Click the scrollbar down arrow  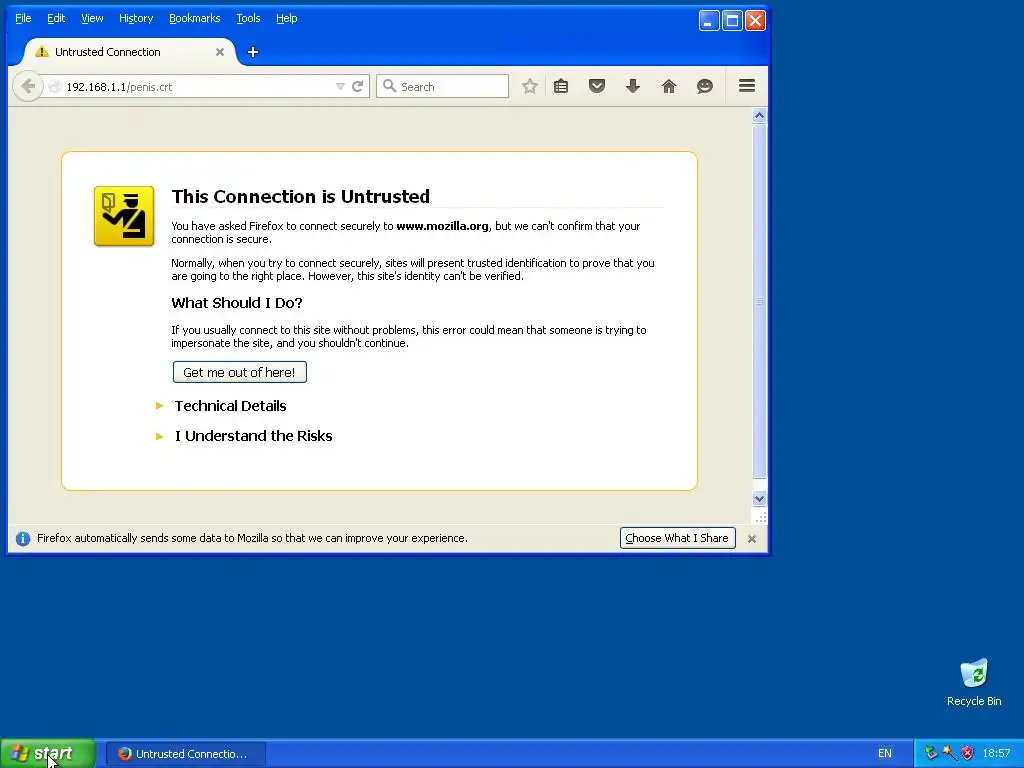pos(759,499)
